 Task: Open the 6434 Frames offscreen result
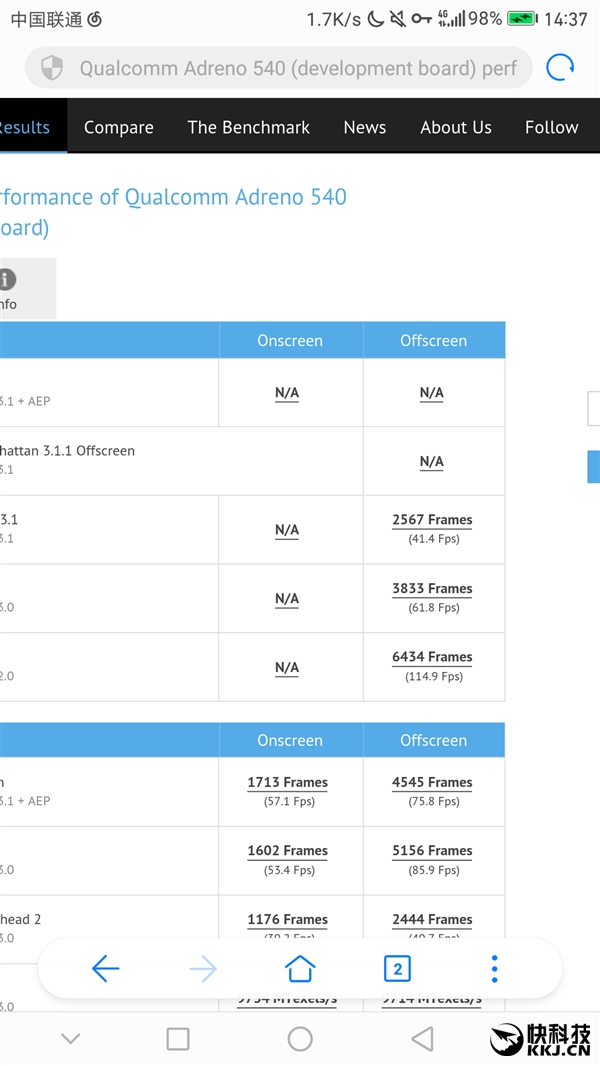click(x=432, y=657)
